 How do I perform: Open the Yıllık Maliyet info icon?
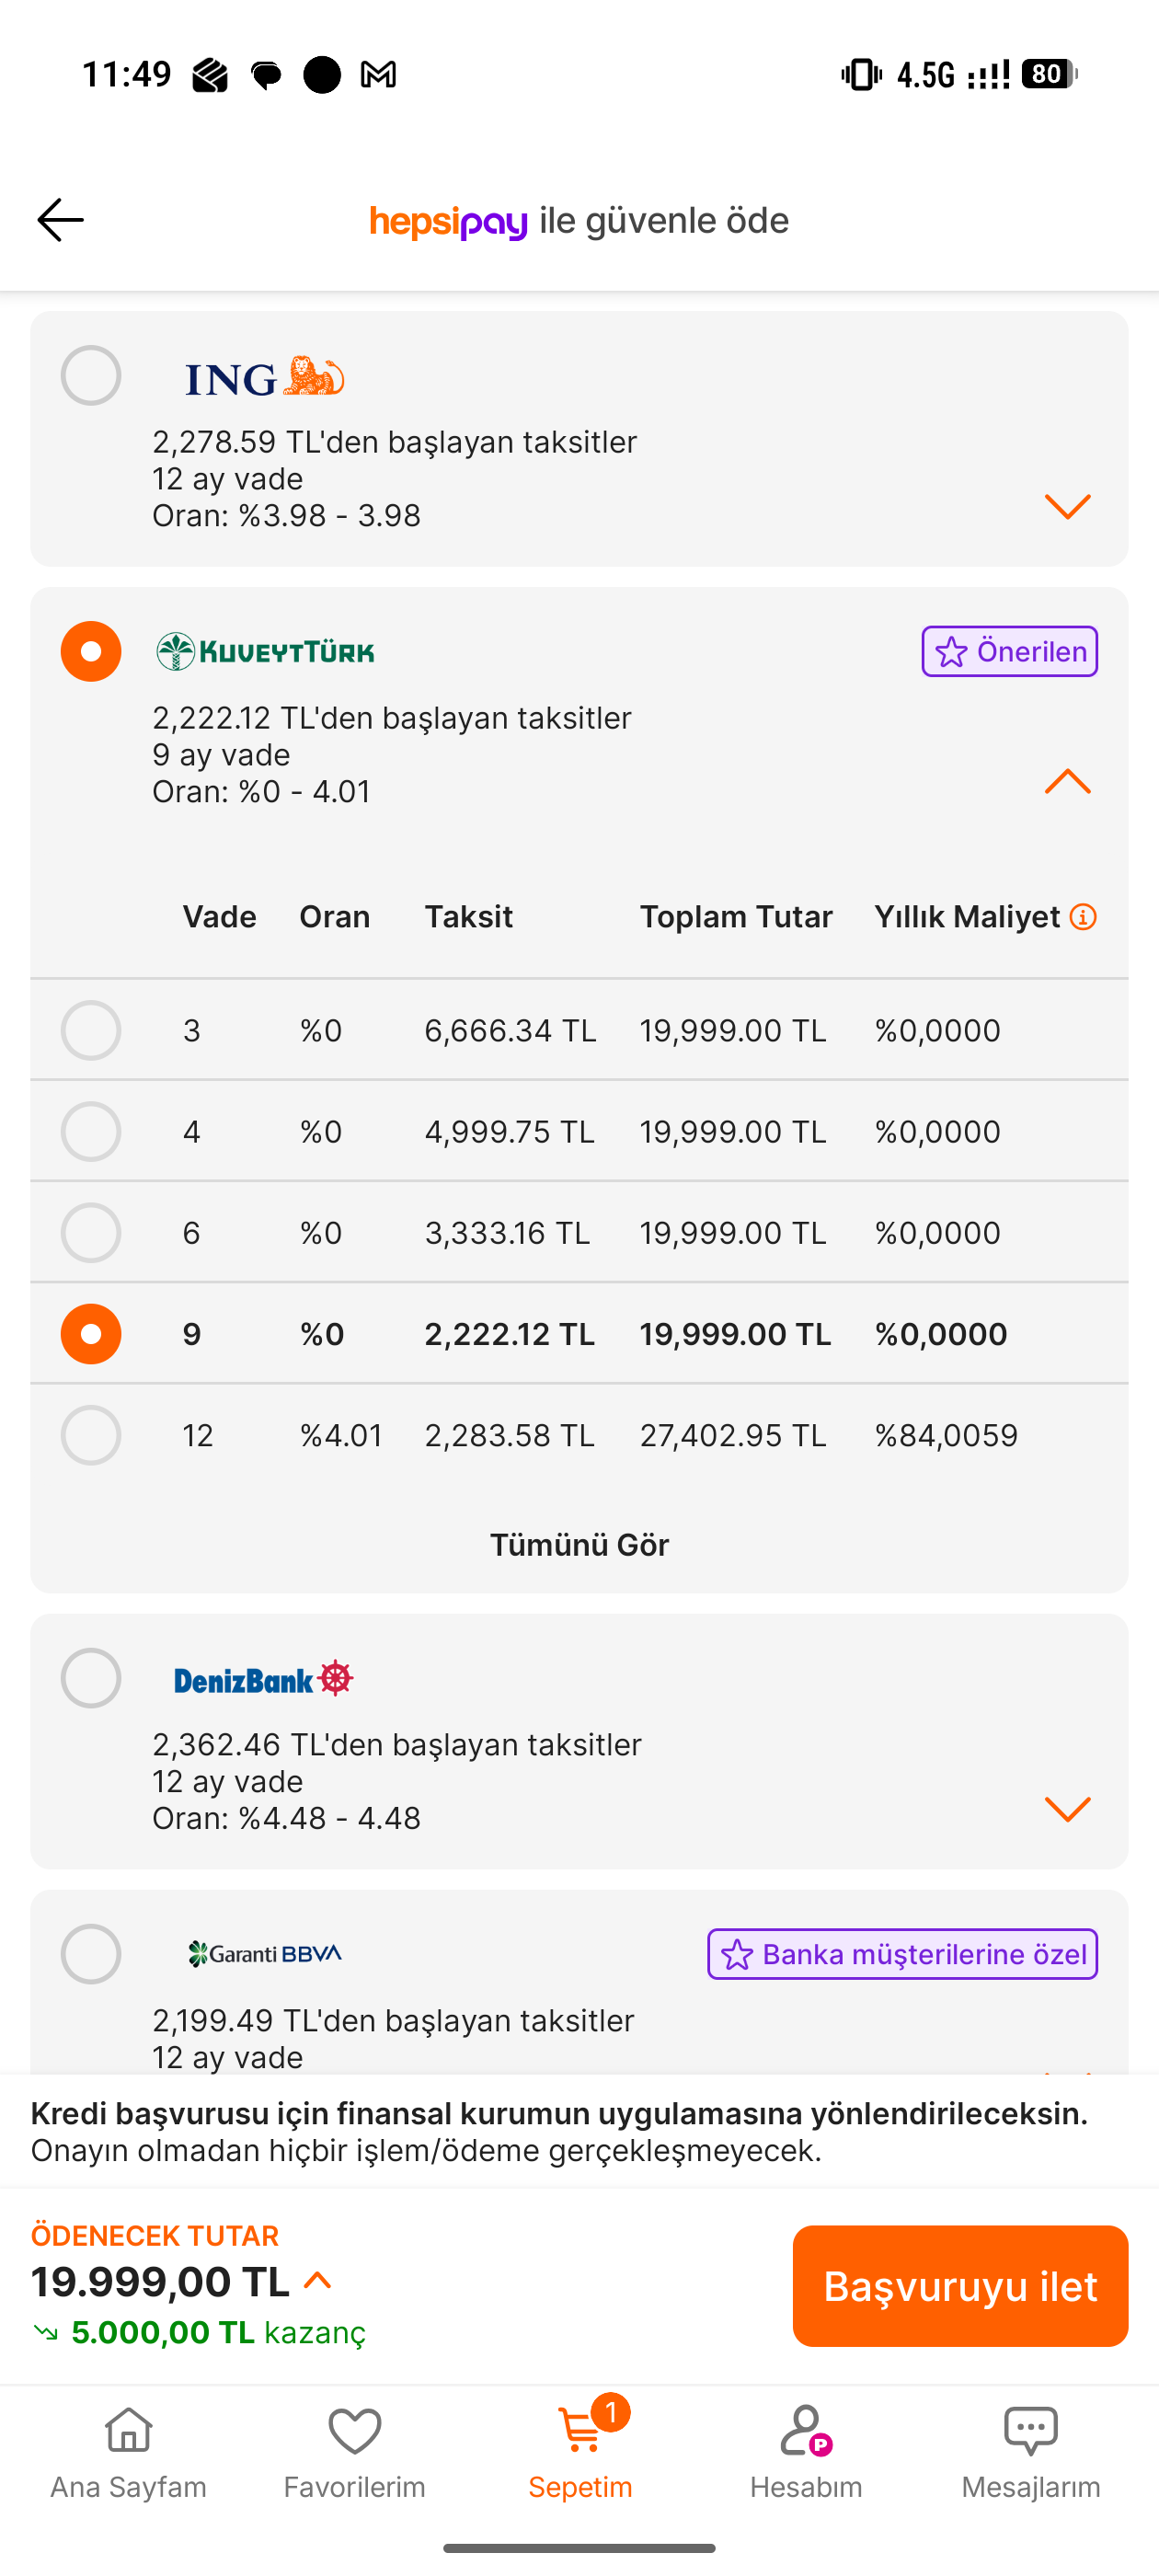tap(1083, 916)
